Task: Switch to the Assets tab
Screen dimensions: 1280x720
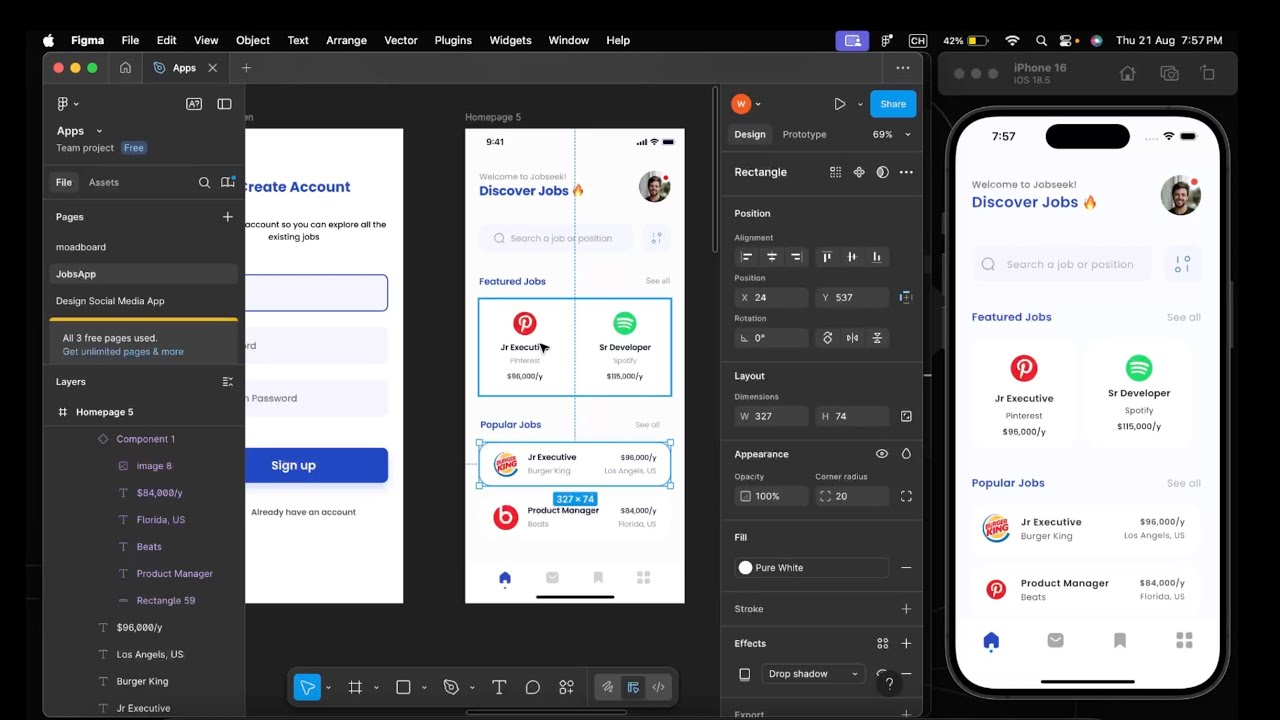Action: coord(104,182)
